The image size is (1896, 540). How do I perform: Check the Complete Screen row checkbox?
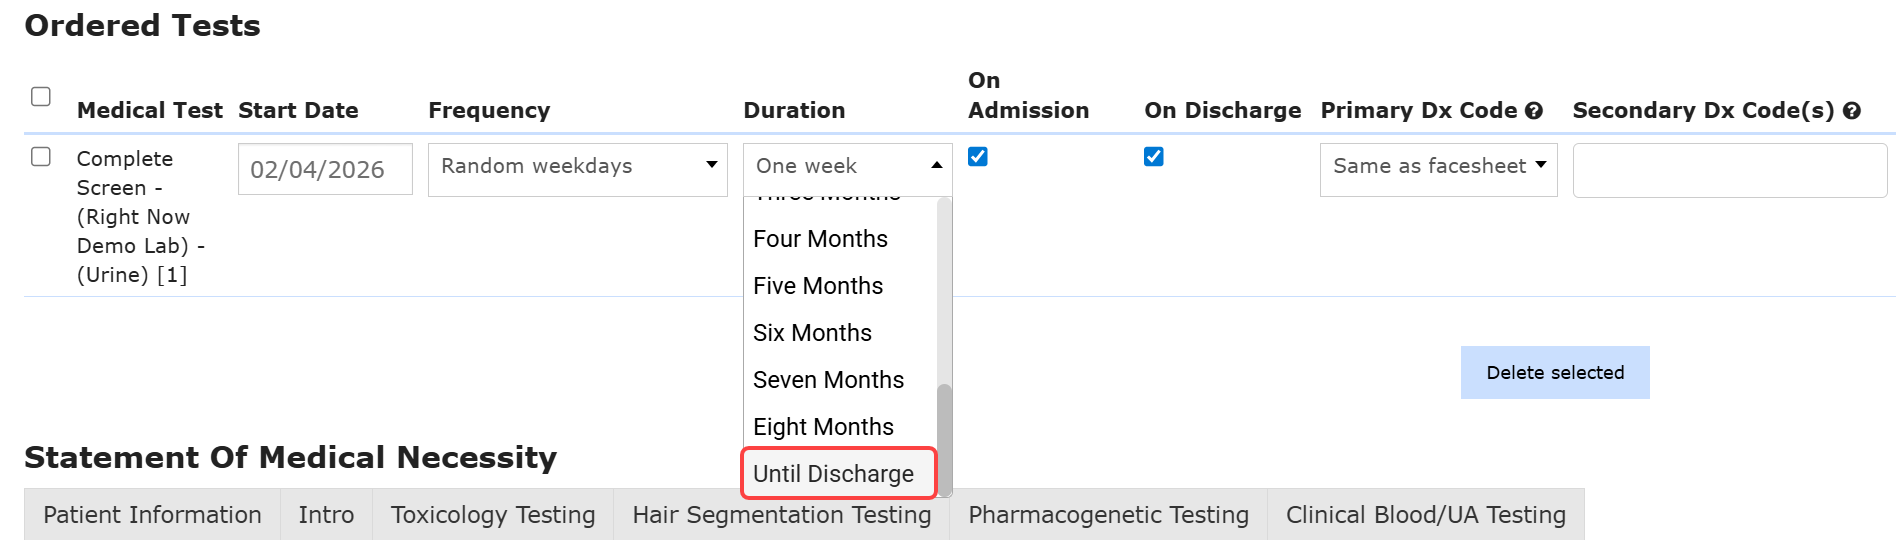tap(41, 157)
